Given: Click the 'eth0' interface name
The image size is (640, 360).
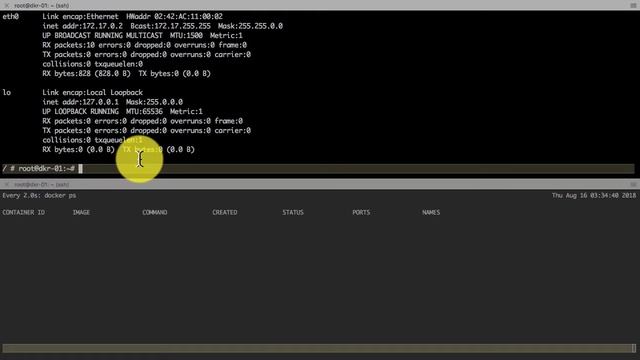Looking at the screenshot, I should pyautogui.click(x=11, y=17).
